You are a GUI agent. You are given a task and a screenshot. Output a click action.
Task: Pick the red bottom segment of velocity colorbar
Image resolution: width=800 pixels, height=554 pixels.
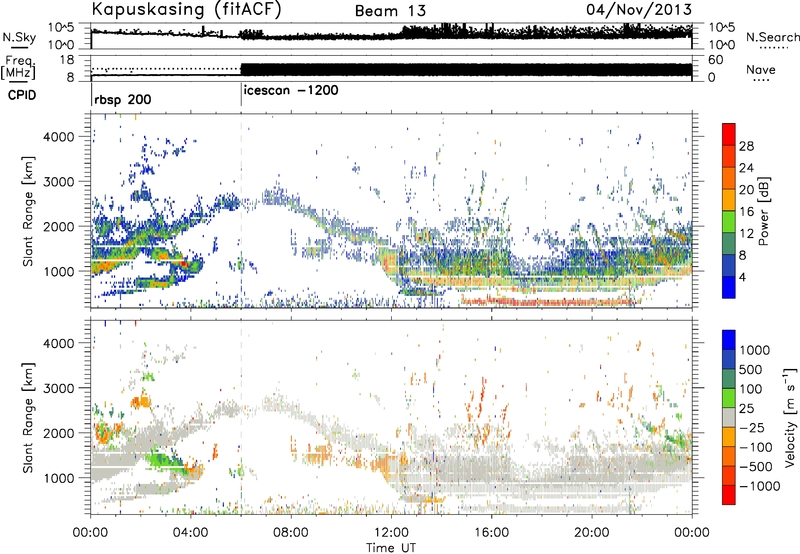click(729, 495)
